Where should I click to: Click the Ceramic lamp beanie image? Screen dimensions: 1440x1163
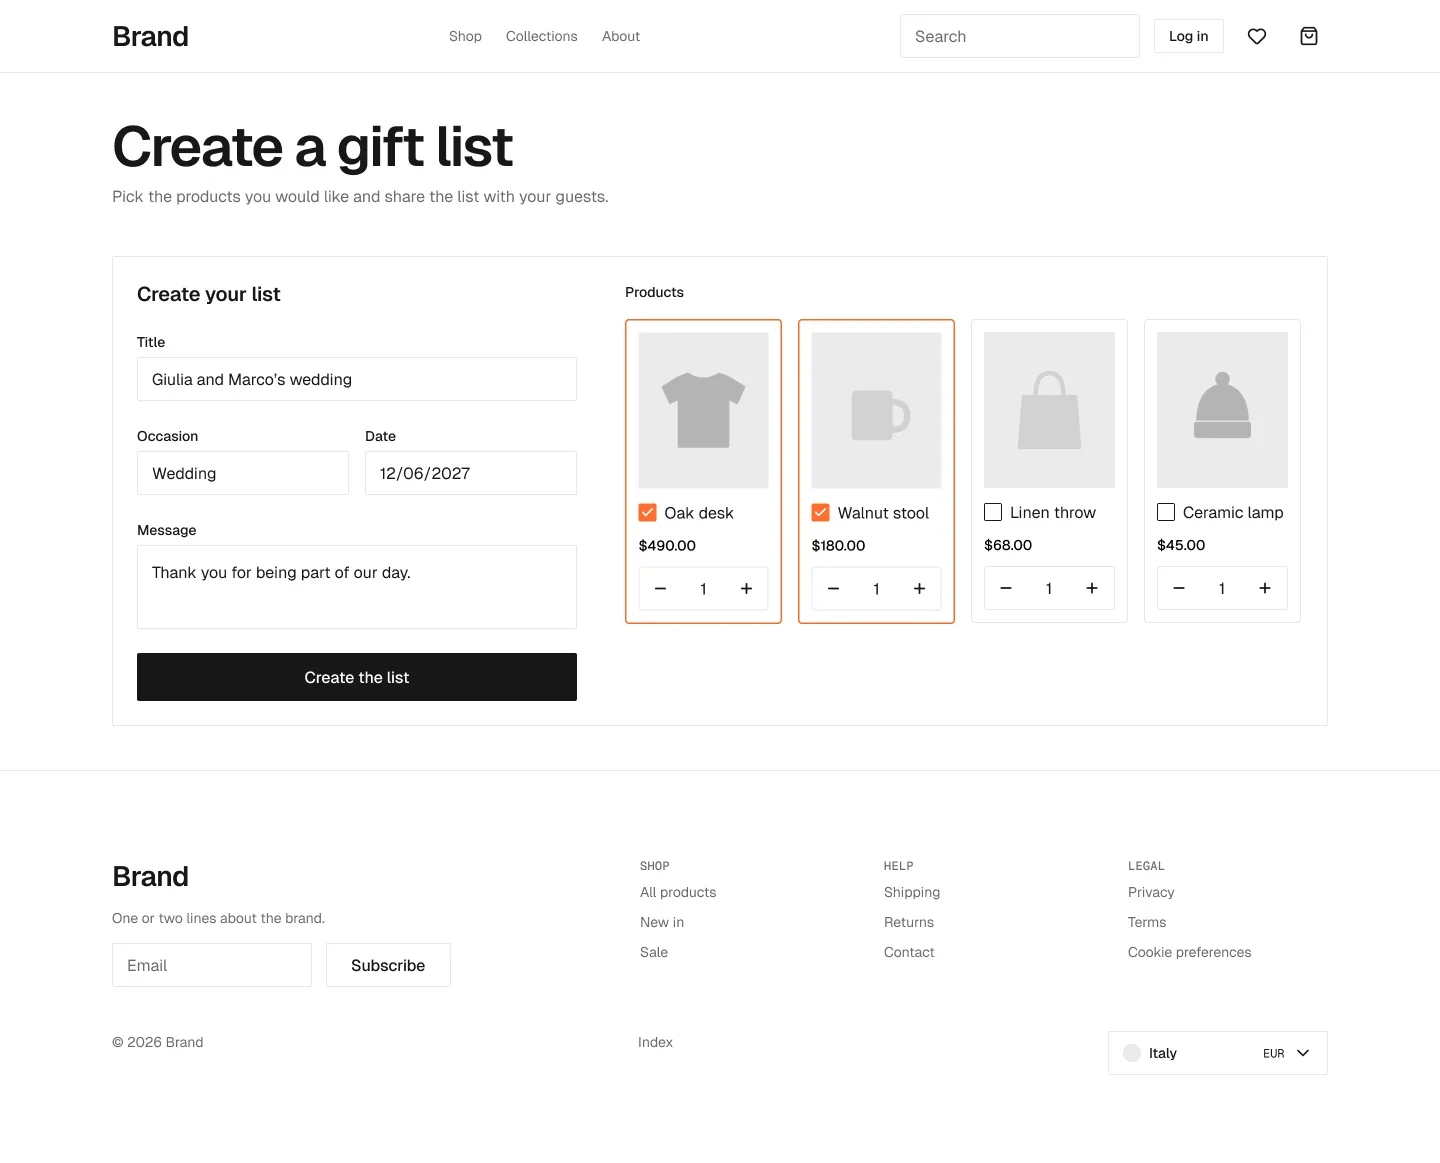(1222, 410)
